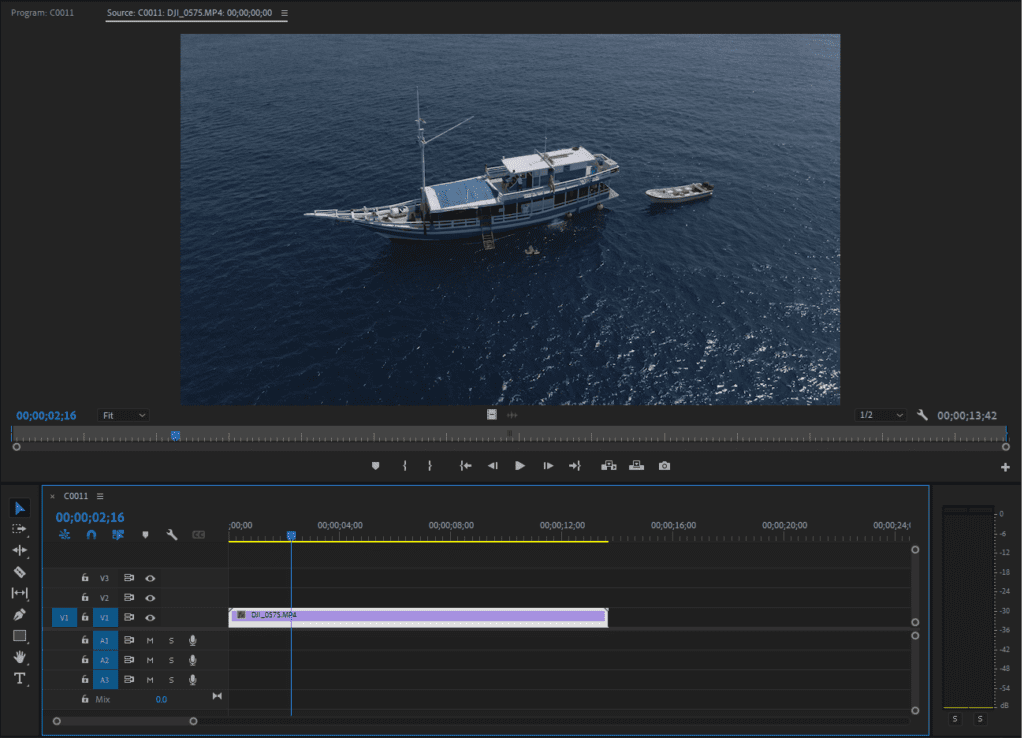
Task: Select the C0011 timeline tab
Action: (x=76, y=496)
